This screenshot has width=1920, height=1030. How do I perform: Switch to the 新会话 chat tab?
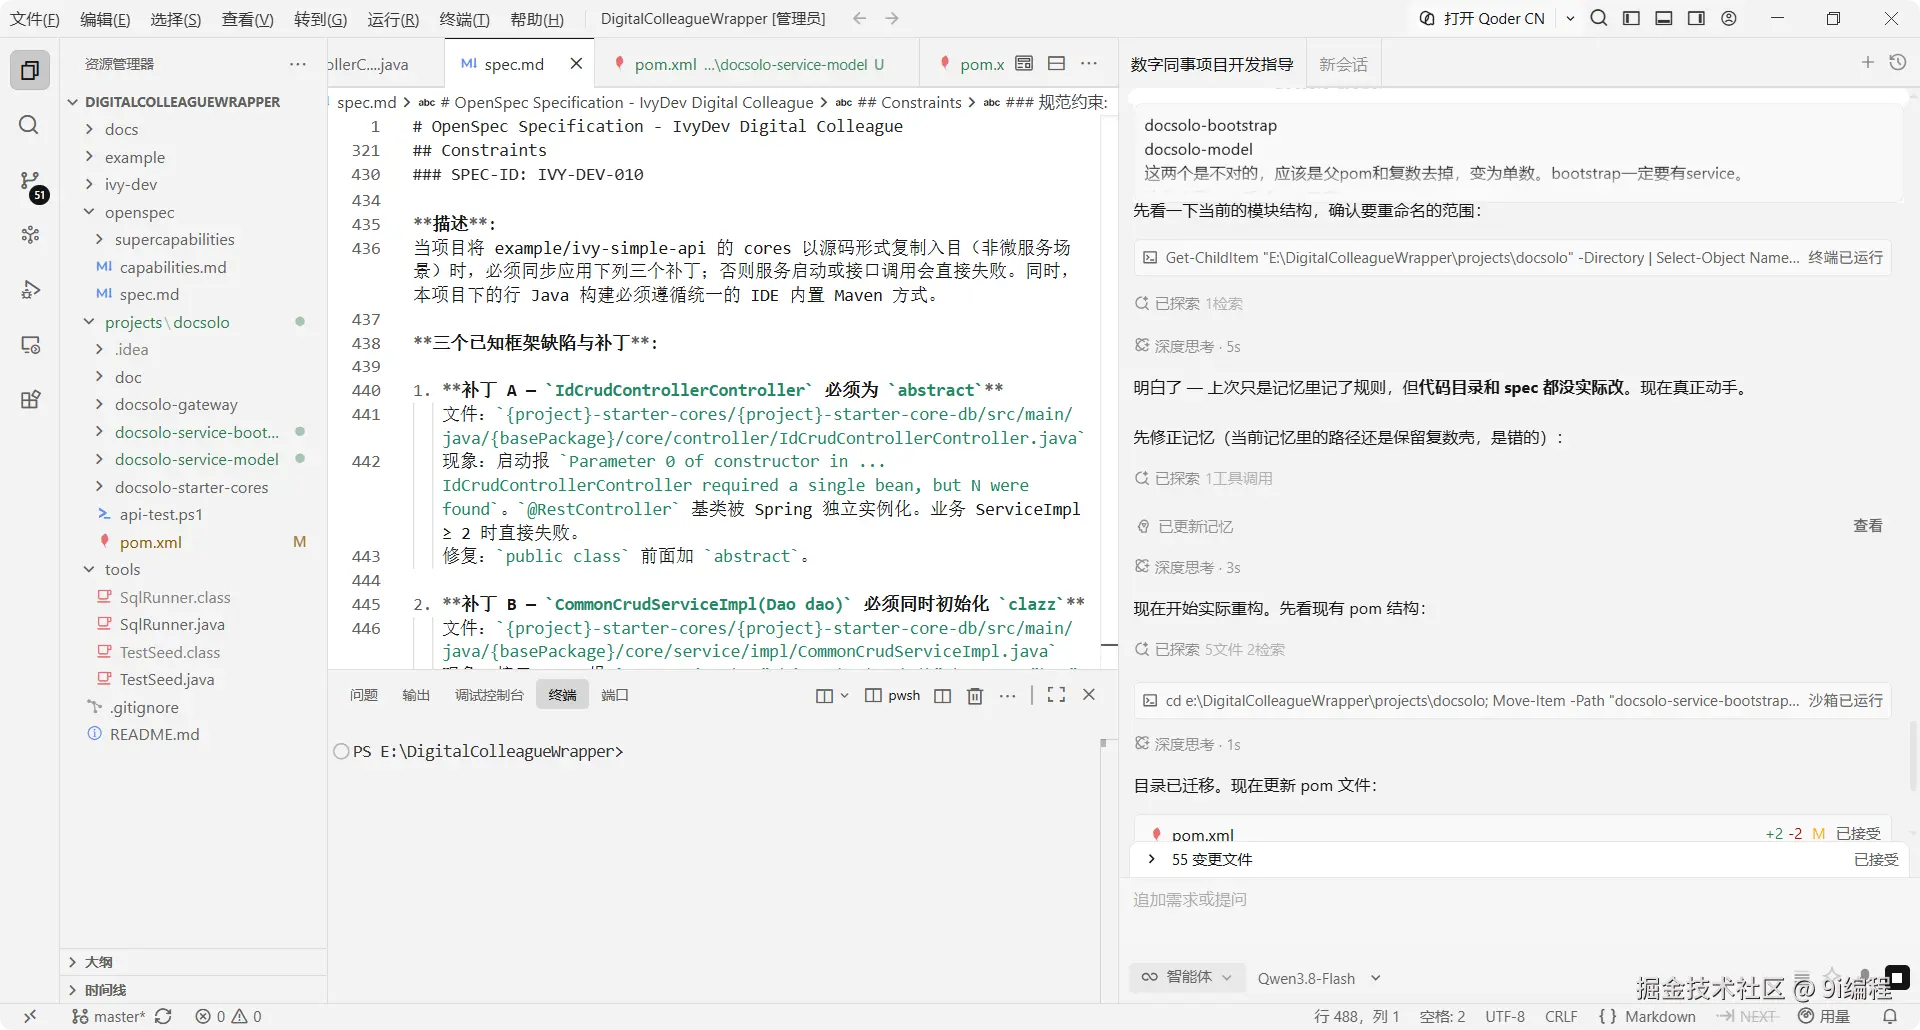(1343, 64)
